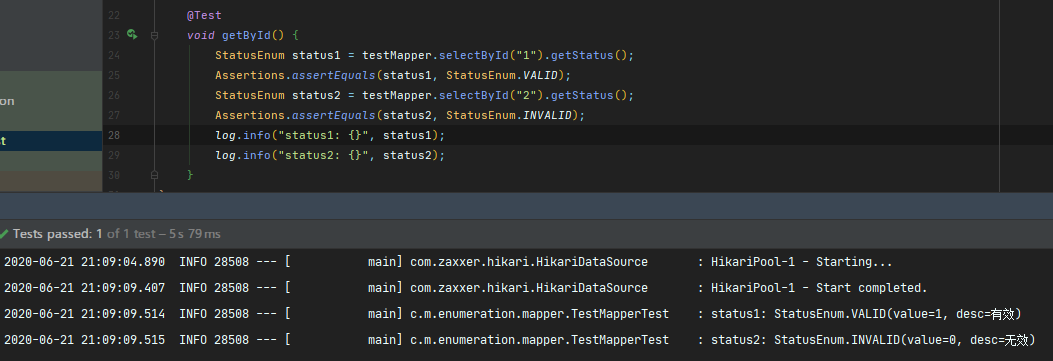Click the log.info status1 statement

tap(330, 136)
